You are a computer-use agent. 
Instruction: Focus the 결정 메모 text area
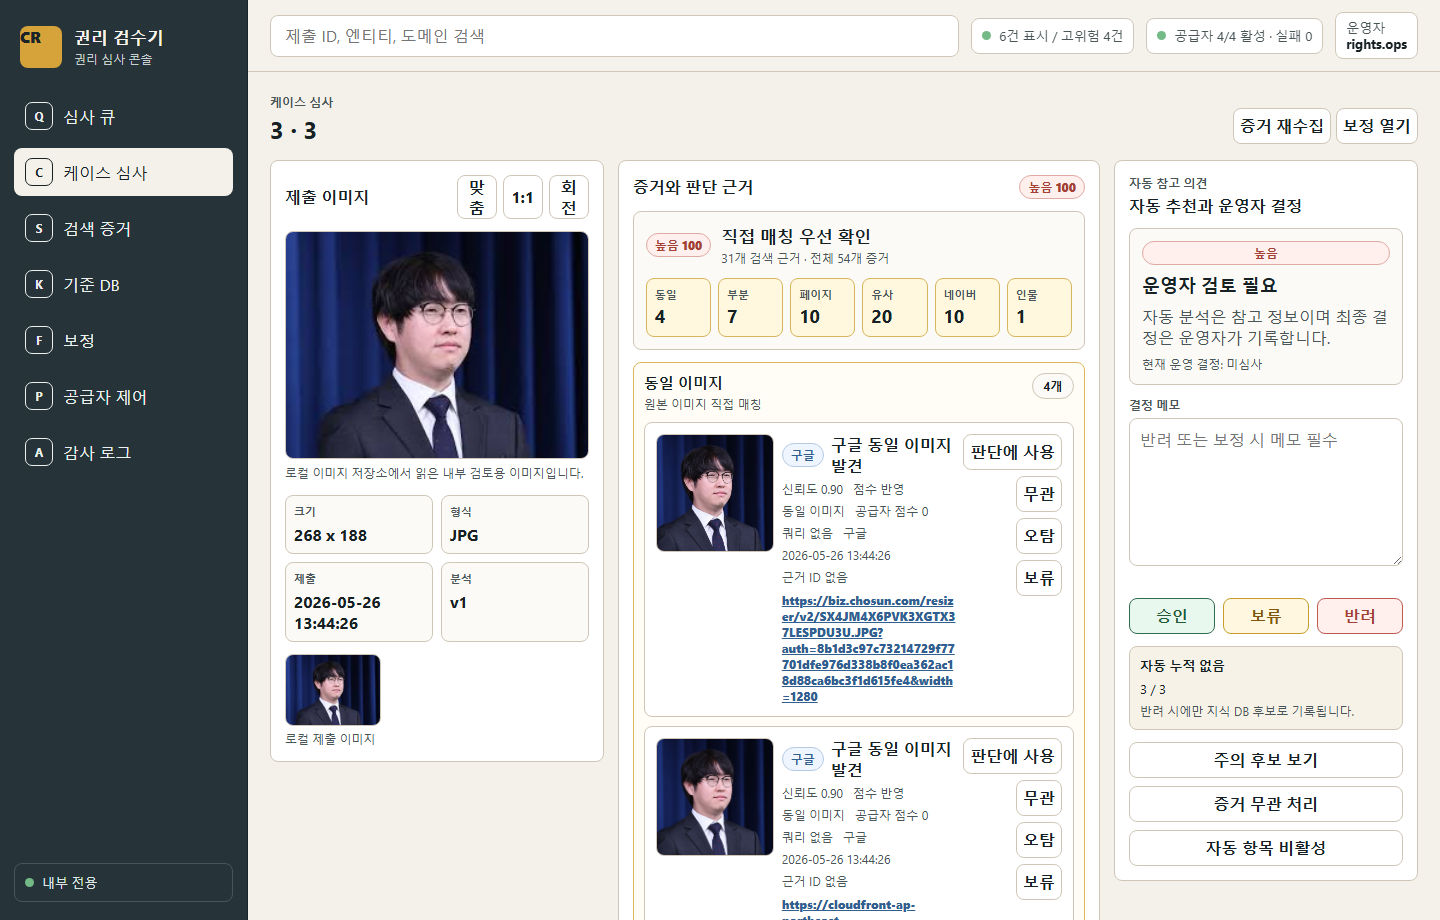[x=1266, y=492]
